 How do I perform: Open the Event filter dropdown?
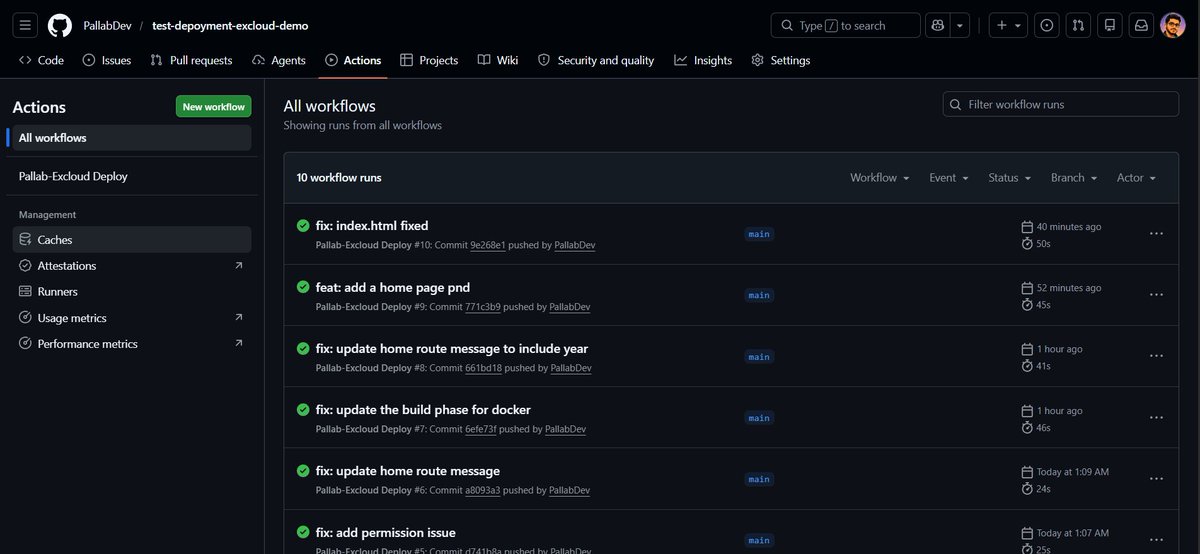tap(949, 178)
